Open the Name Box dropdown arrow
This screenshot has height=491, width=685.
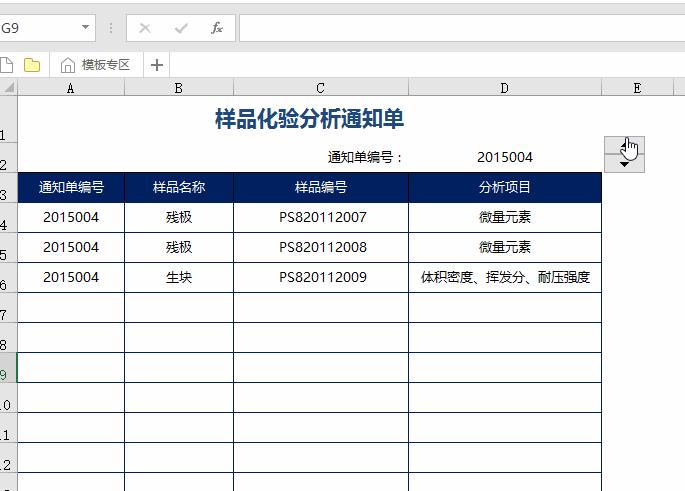[85, 28]
